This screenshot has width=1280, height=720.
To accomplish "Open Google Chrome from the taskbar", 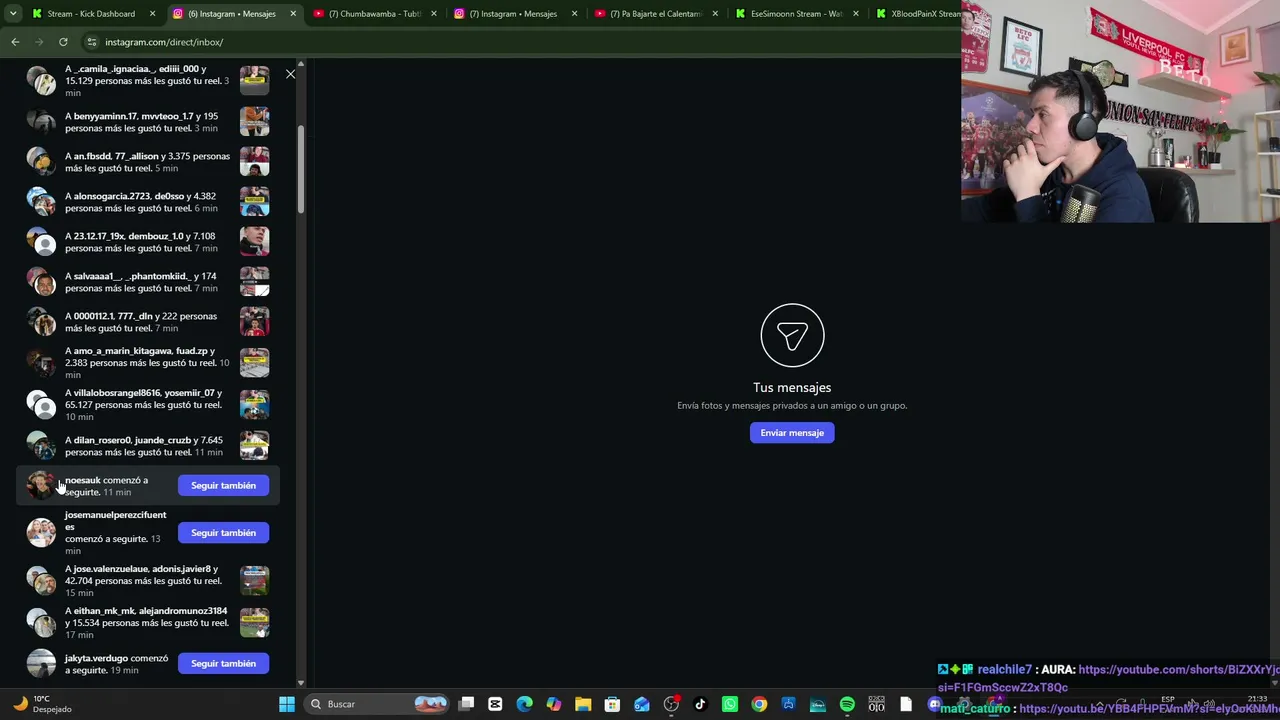I will pos(759,704).
